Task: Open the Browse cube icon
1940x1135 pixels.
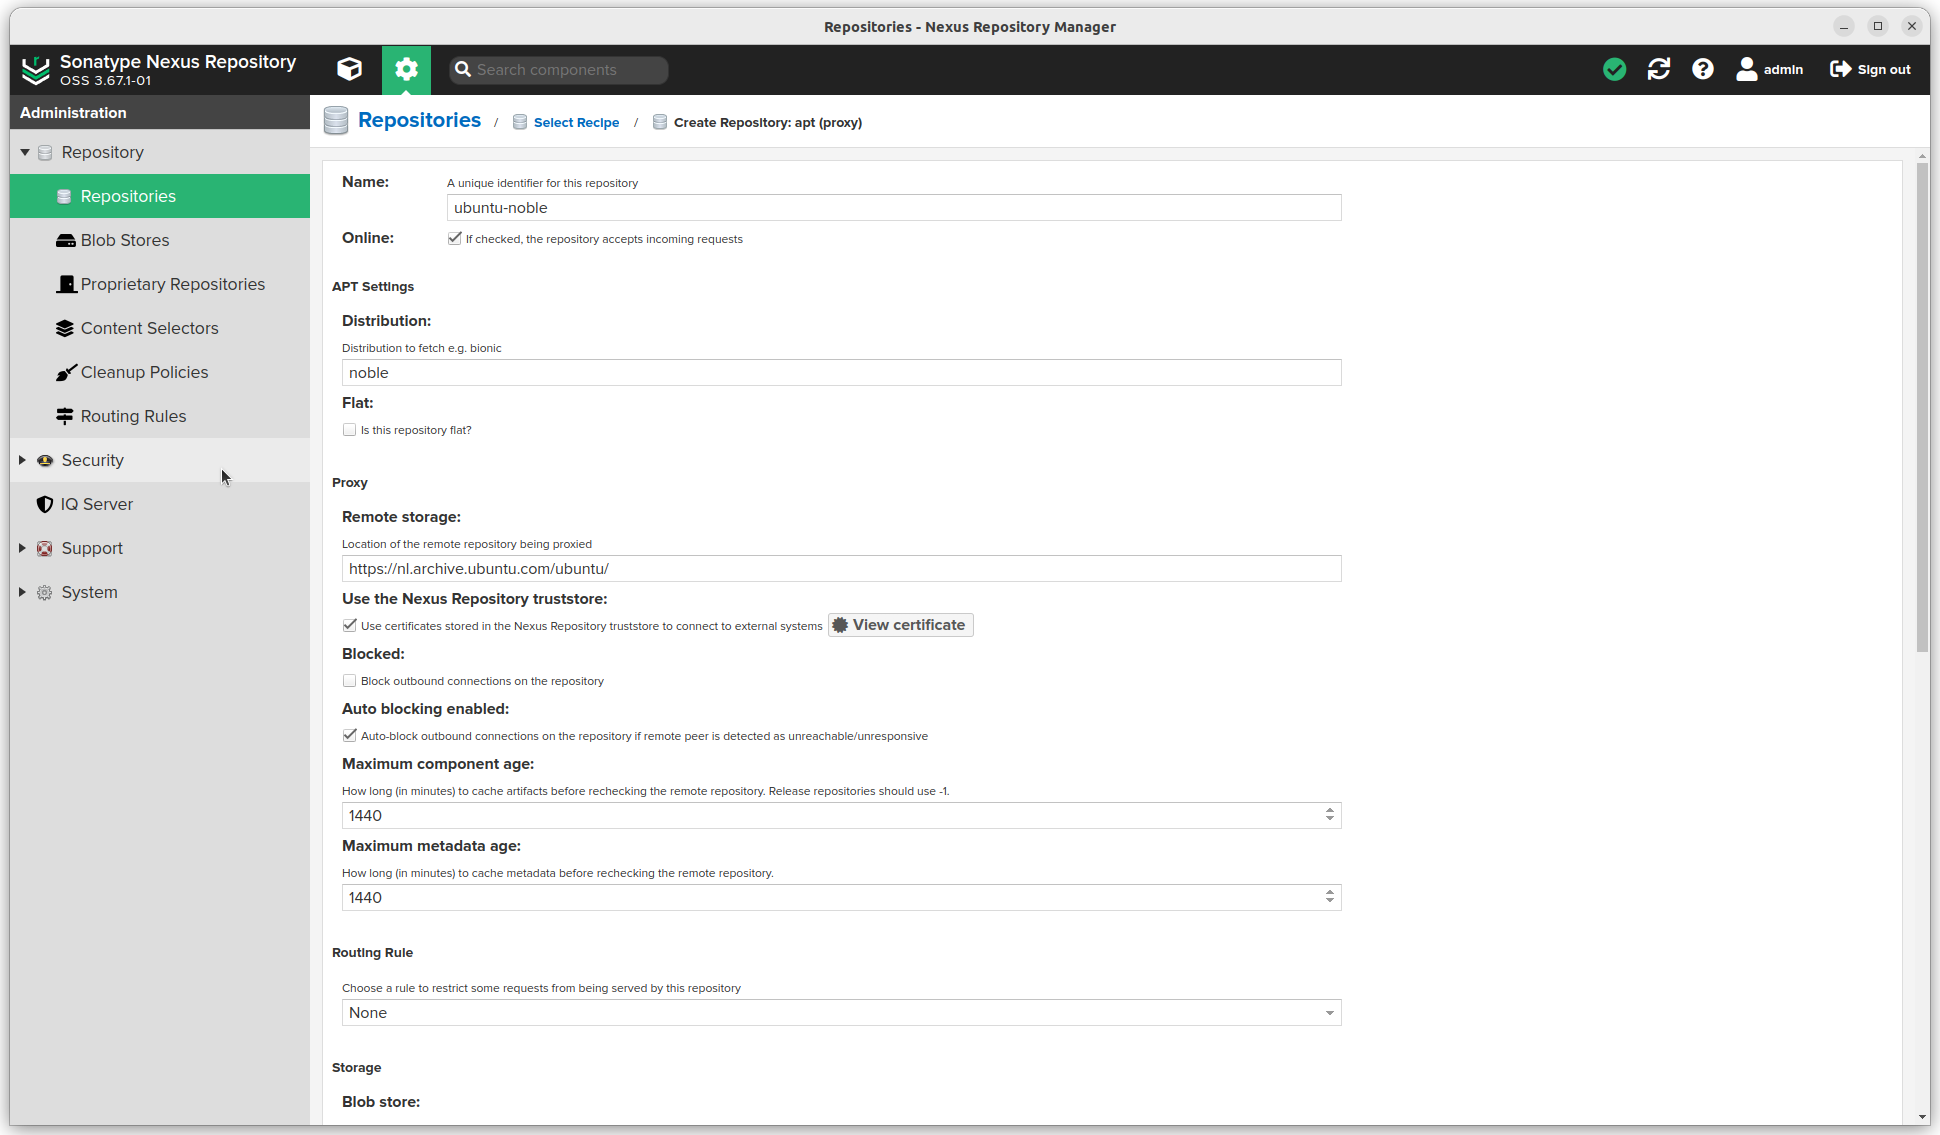Action: pos(349,69)
